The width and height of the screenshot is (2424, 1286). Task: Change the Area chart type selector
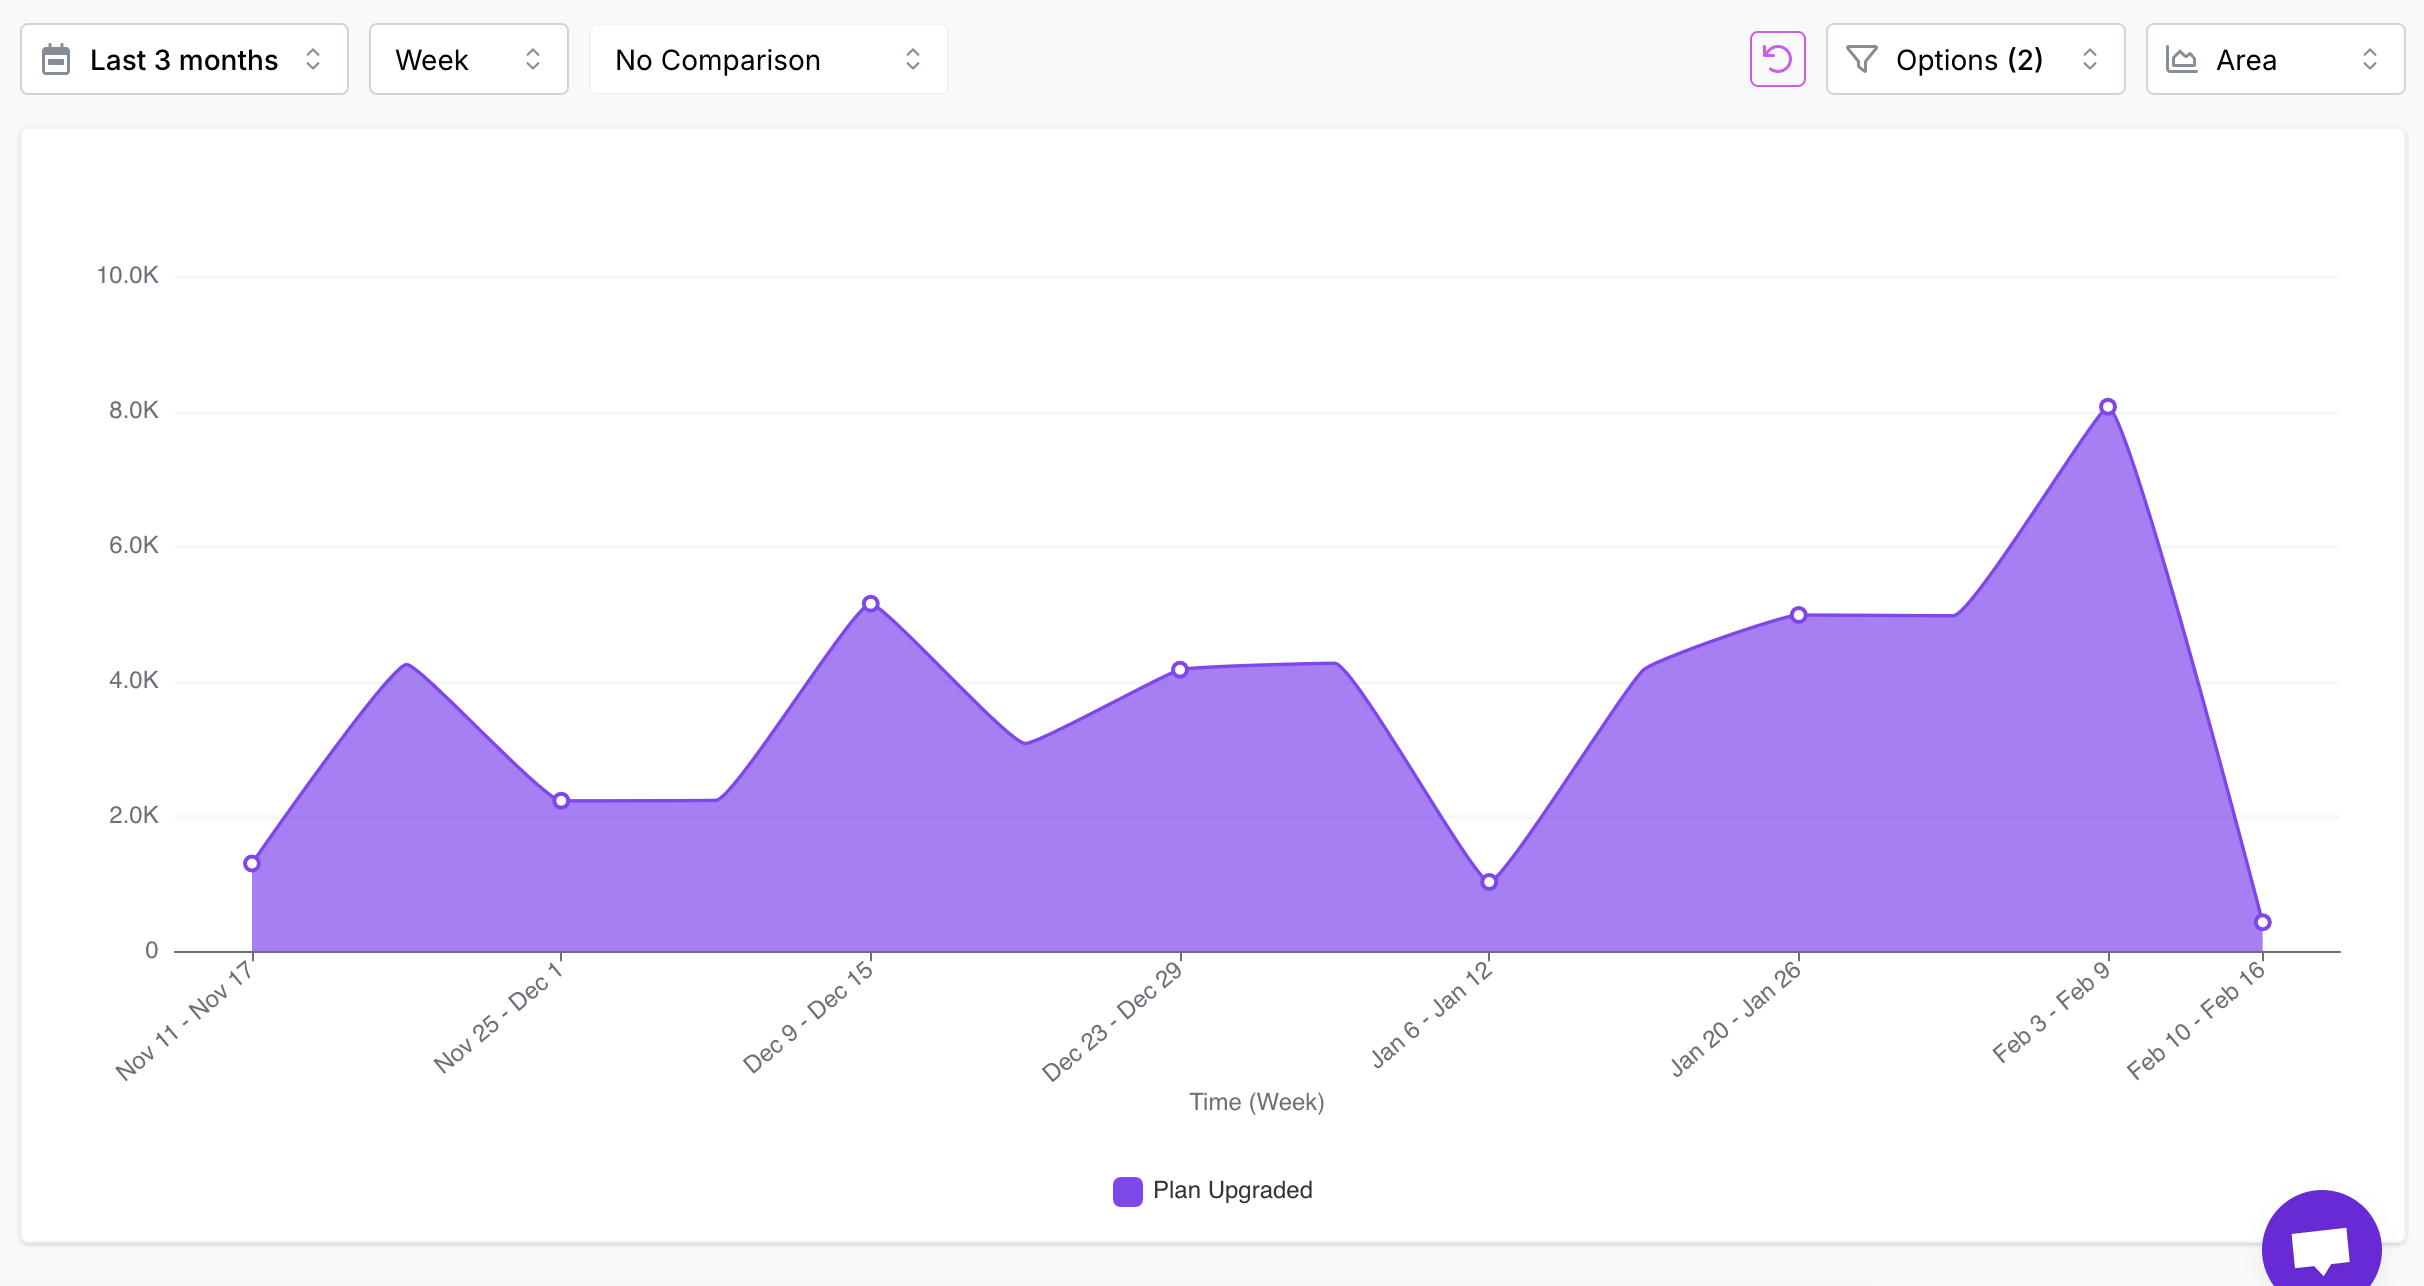2275,60
